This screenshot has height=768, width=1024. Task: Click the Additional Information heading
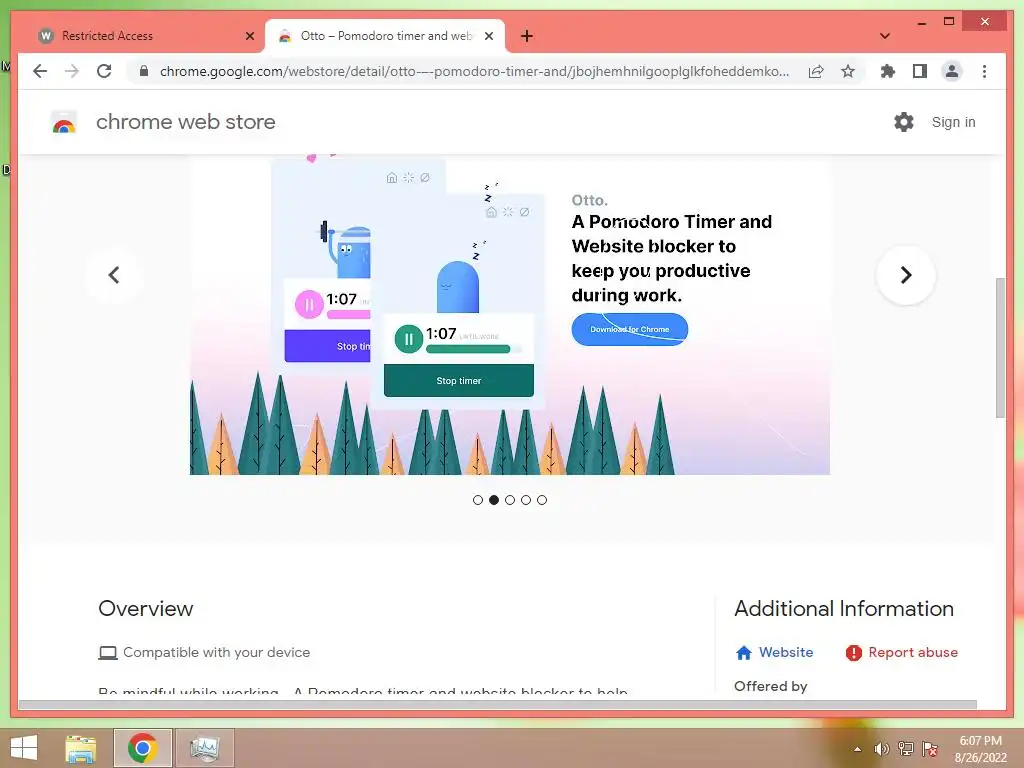point(844,609)
